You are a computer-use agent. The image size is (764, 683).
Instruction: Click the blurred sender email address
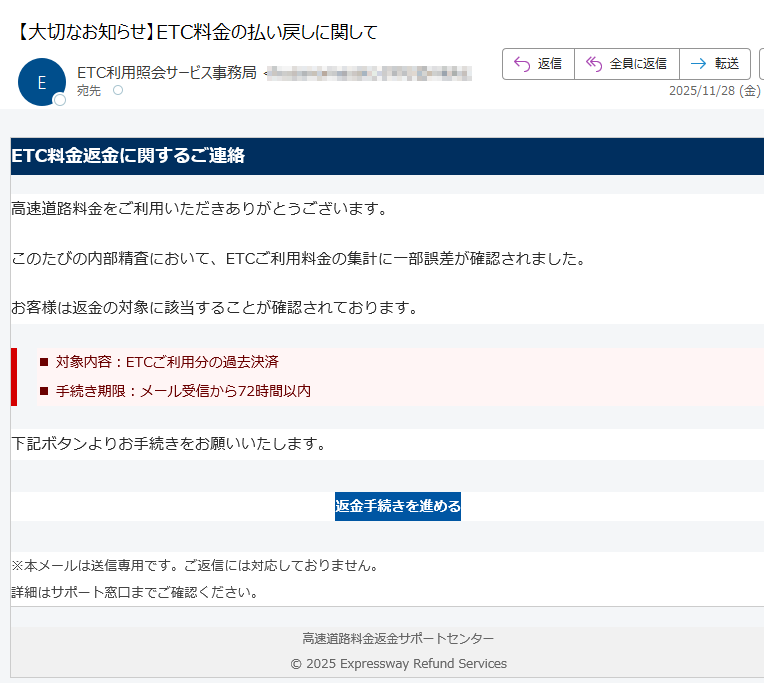(368, 72)
